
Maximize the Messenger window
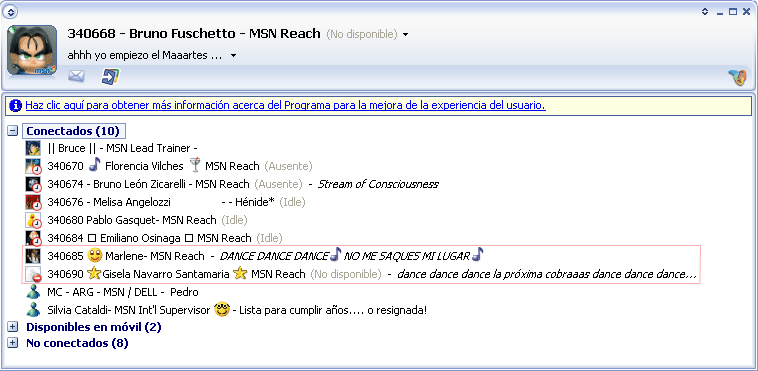pyautogui.click(x=733, y=12)
